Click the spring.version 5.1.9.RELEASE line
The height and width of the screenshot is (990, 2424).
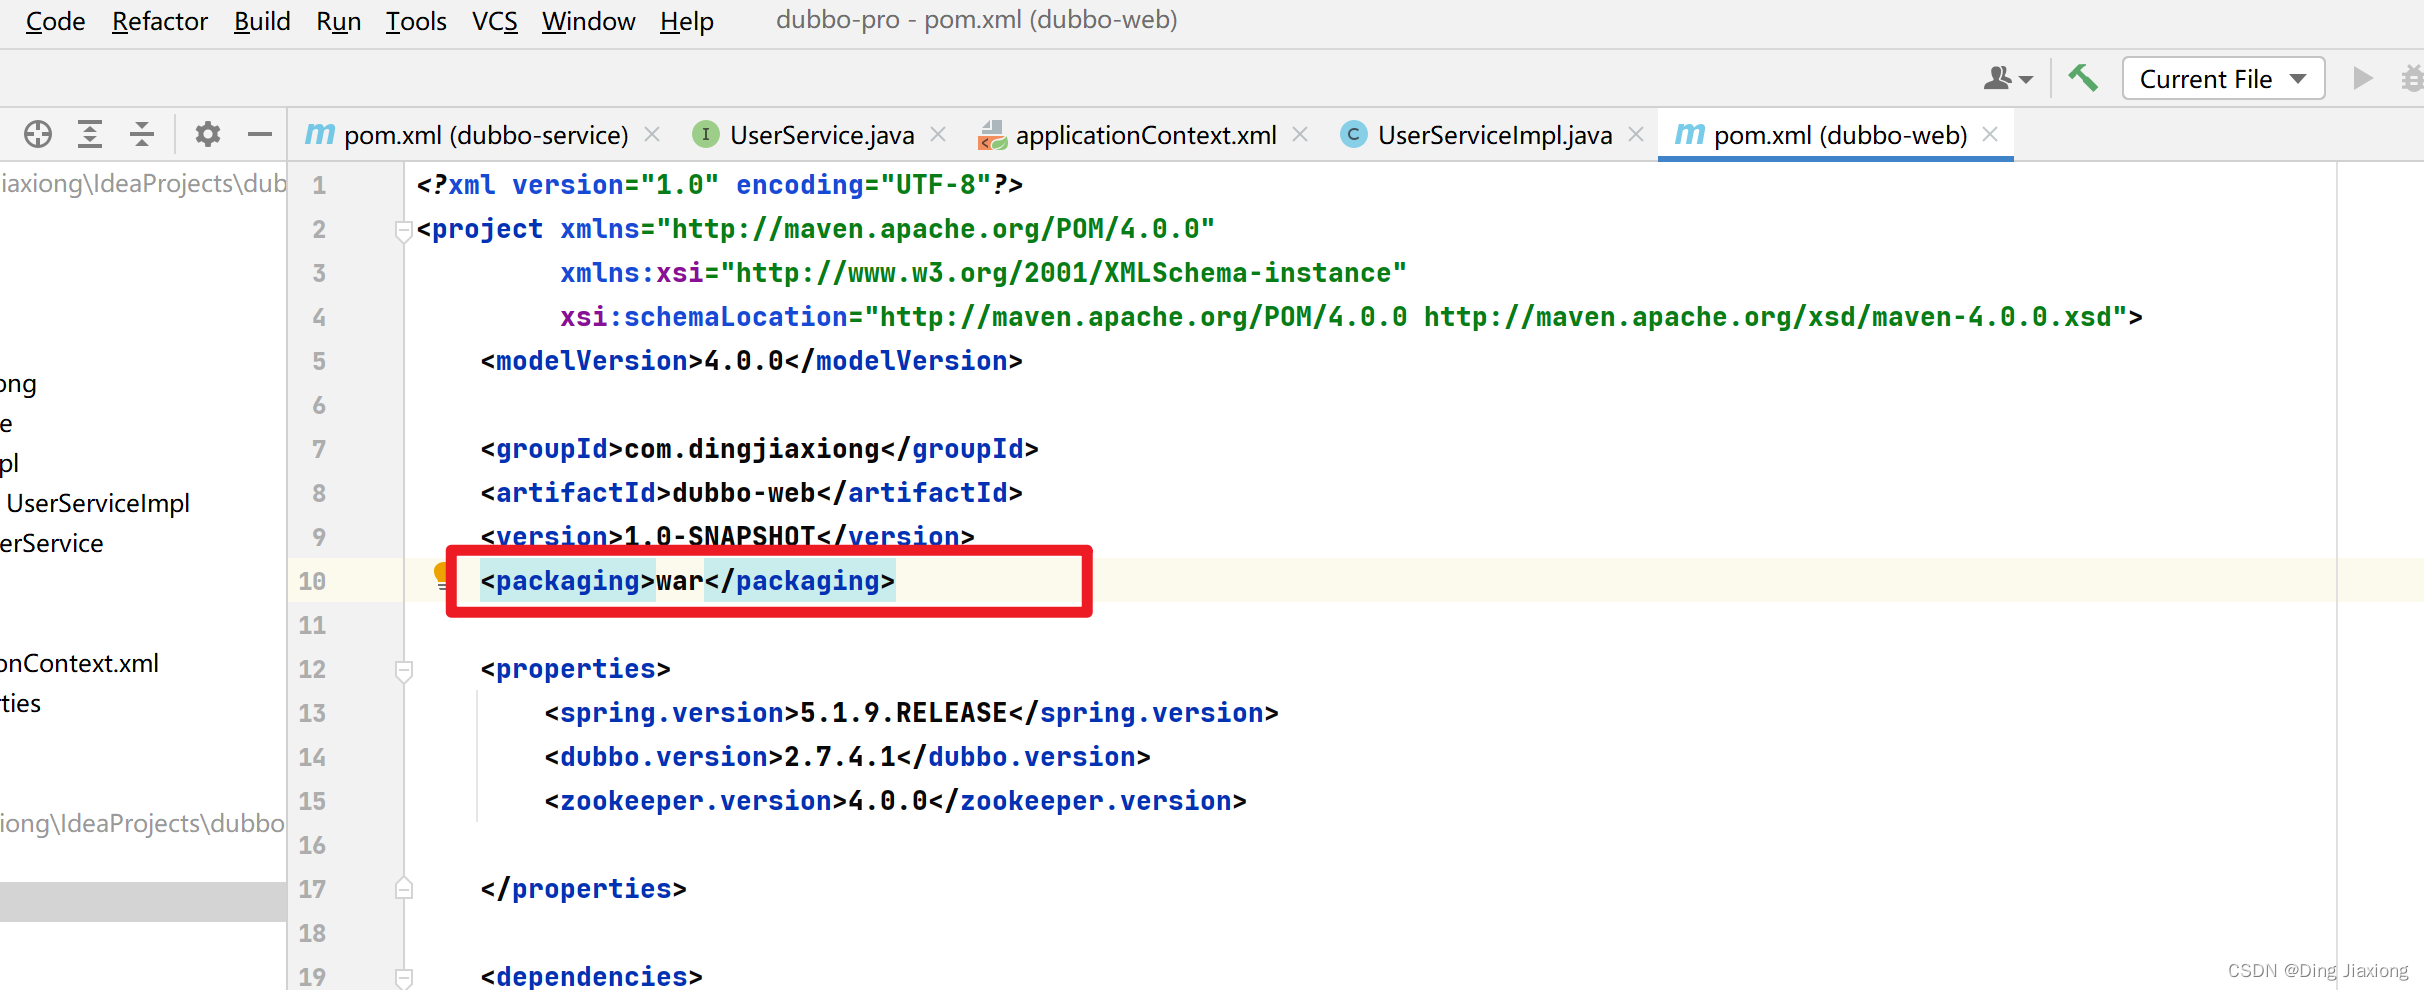[911, 713]
